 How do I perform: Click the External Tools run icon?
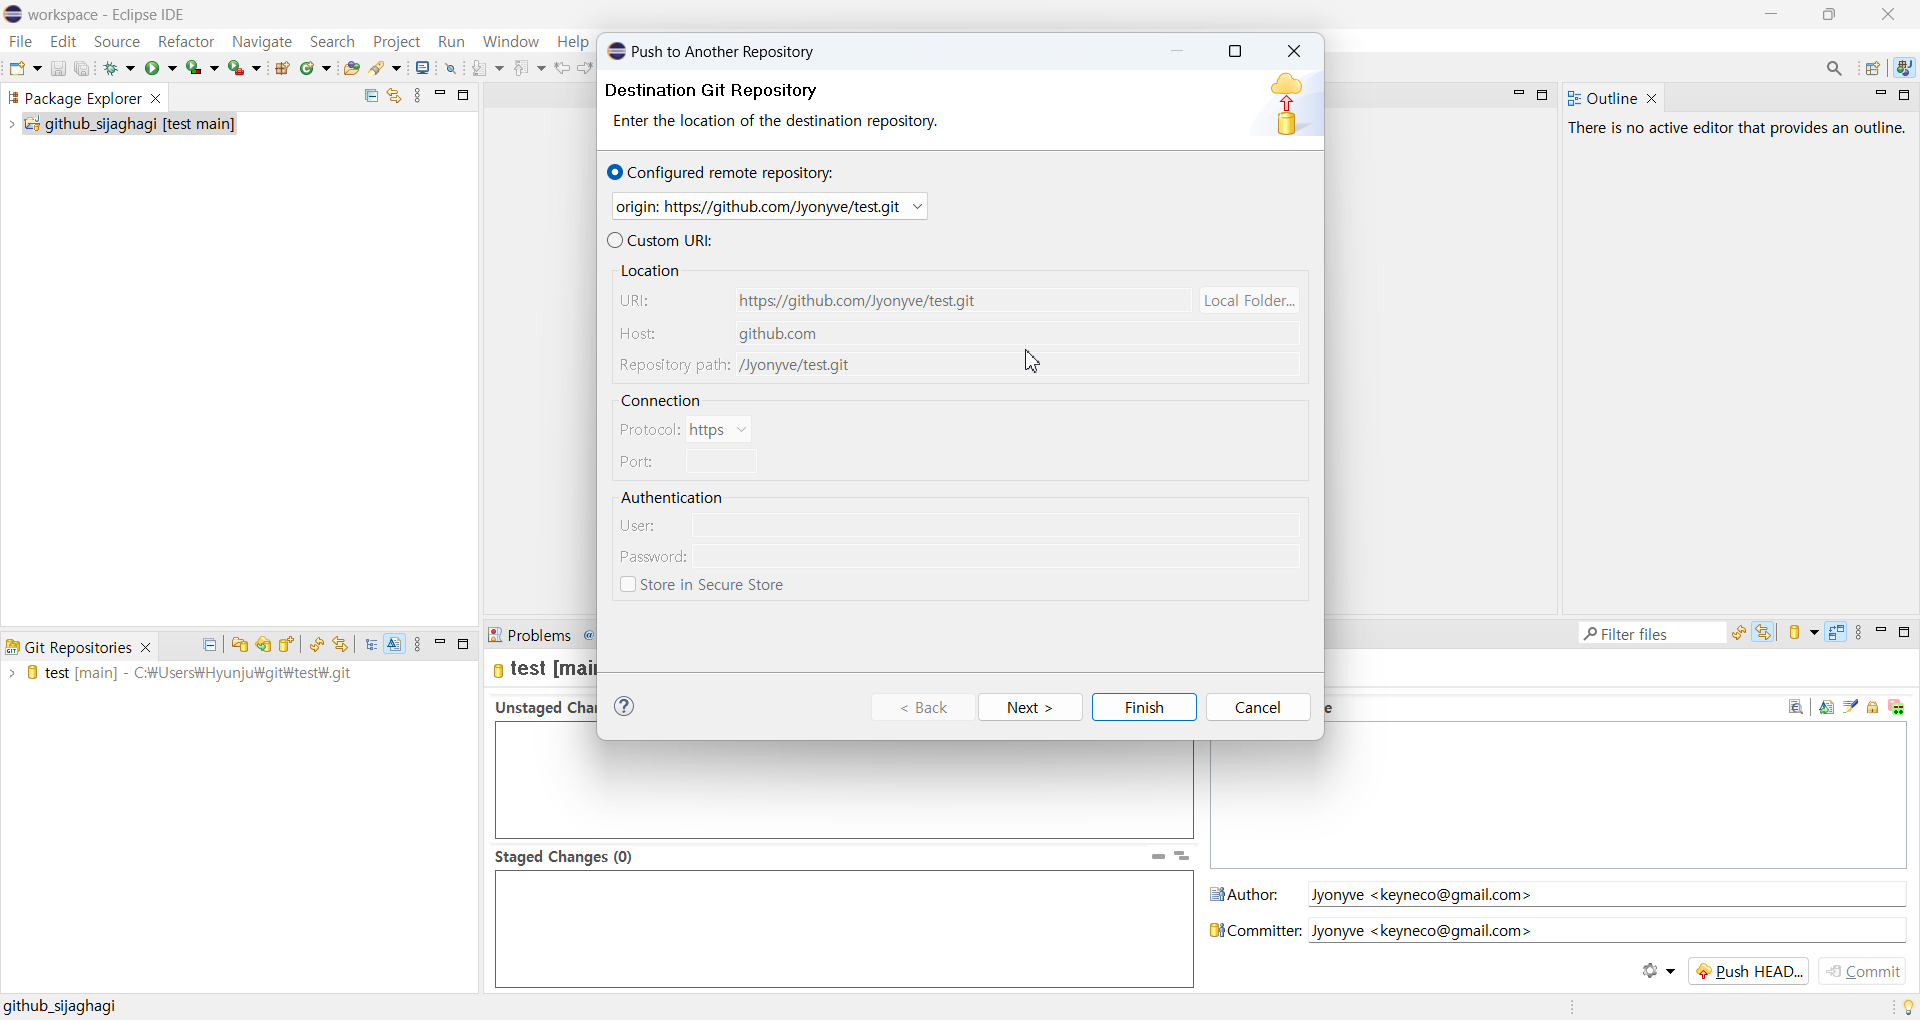click(x=236, y=68)
